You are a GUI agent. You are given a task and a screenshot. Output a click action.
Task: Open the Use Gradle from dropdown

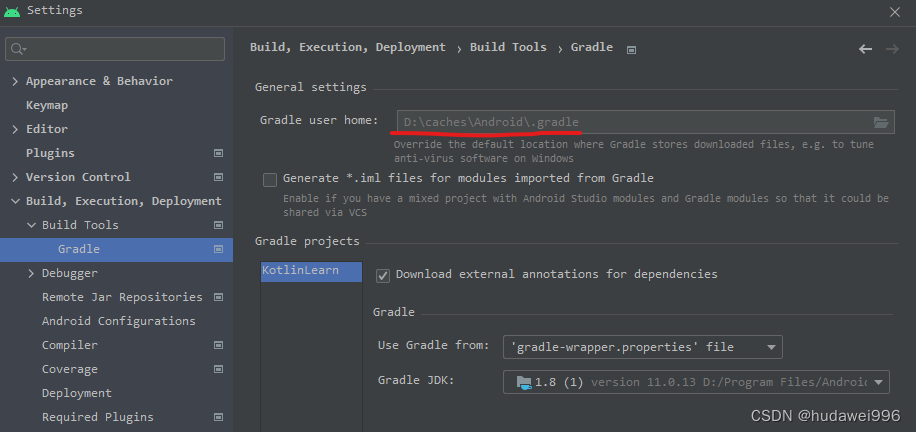(x=643, y=347)
